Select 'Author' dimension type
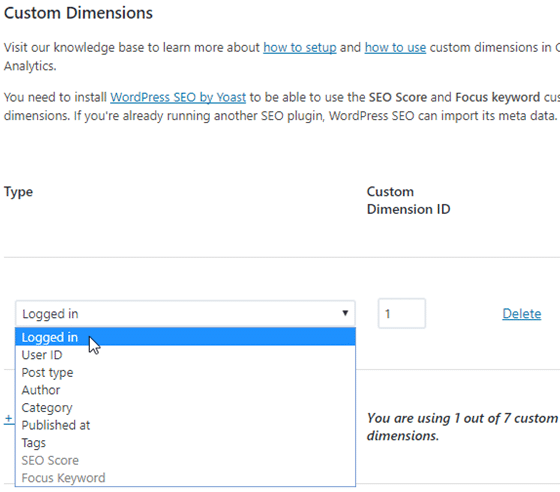Image resolution: width=560 pixels, height=492 pixels. tap(185, 390)
